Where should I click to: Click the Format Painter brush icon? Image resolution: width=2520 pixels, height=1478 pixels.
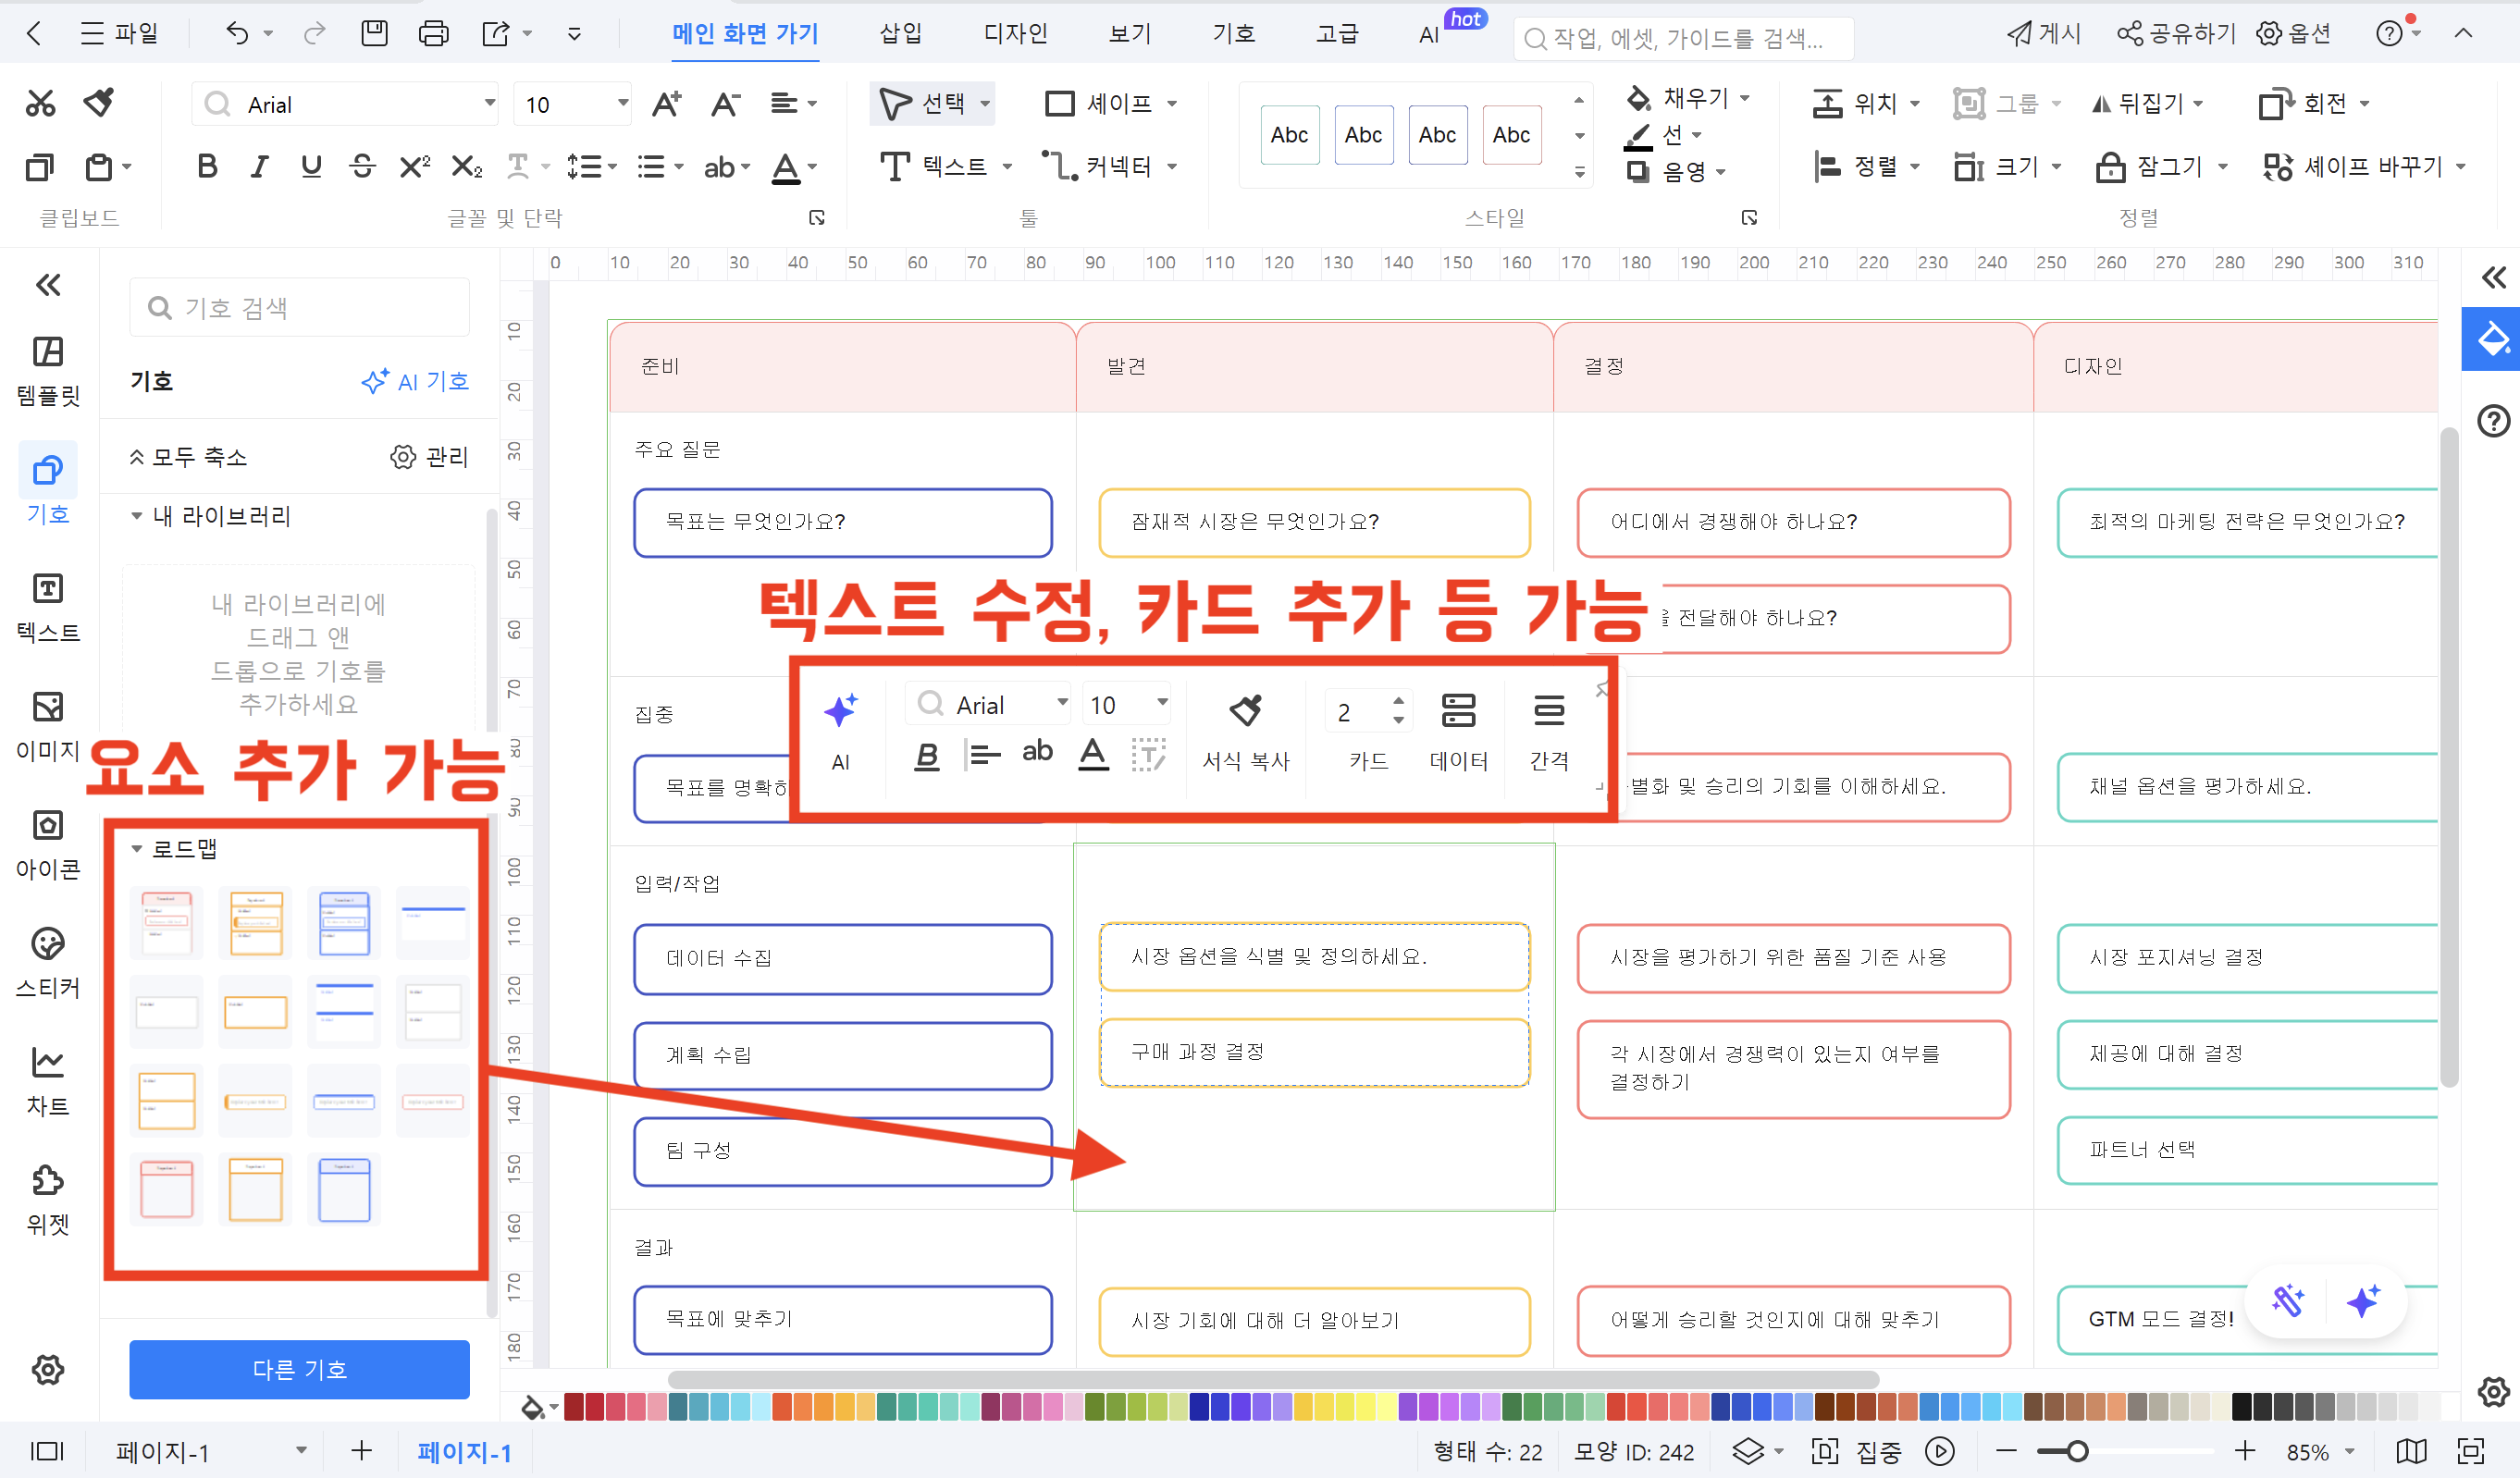click(x=99, y=102)
